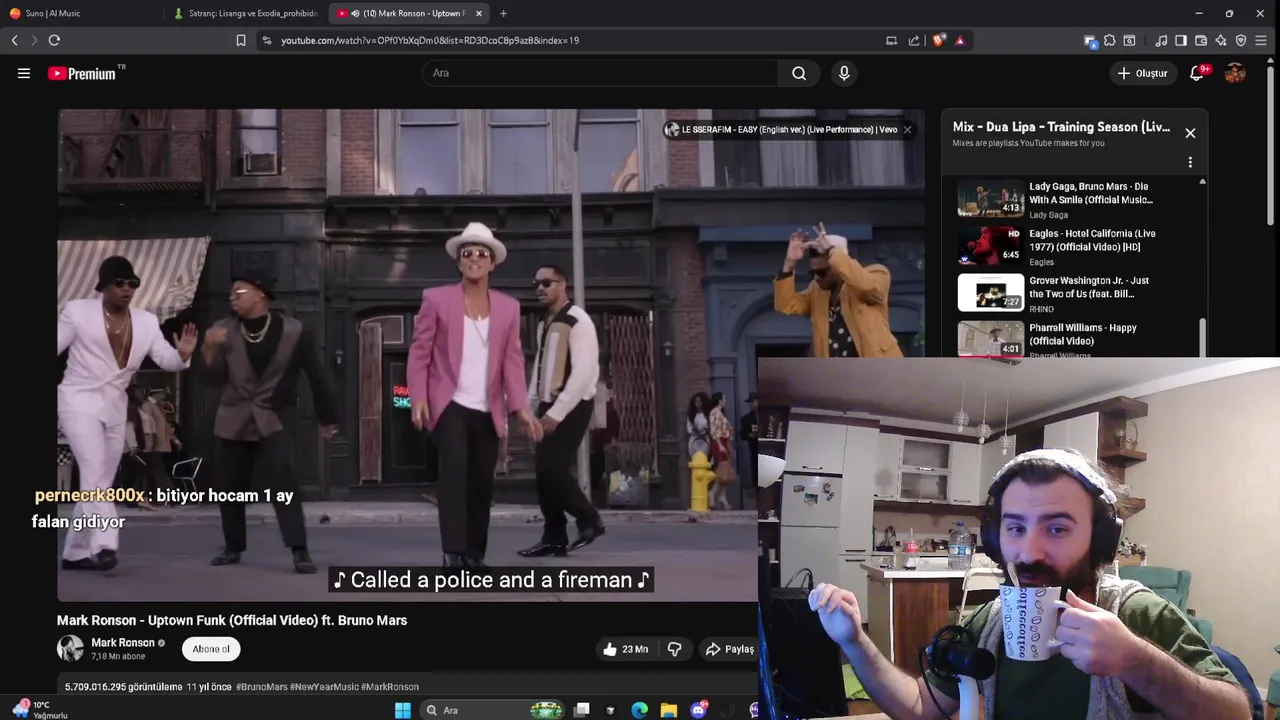Click the YouTube search magnifier button
The height and width of the screenshot is (720, 1280).
799,73
